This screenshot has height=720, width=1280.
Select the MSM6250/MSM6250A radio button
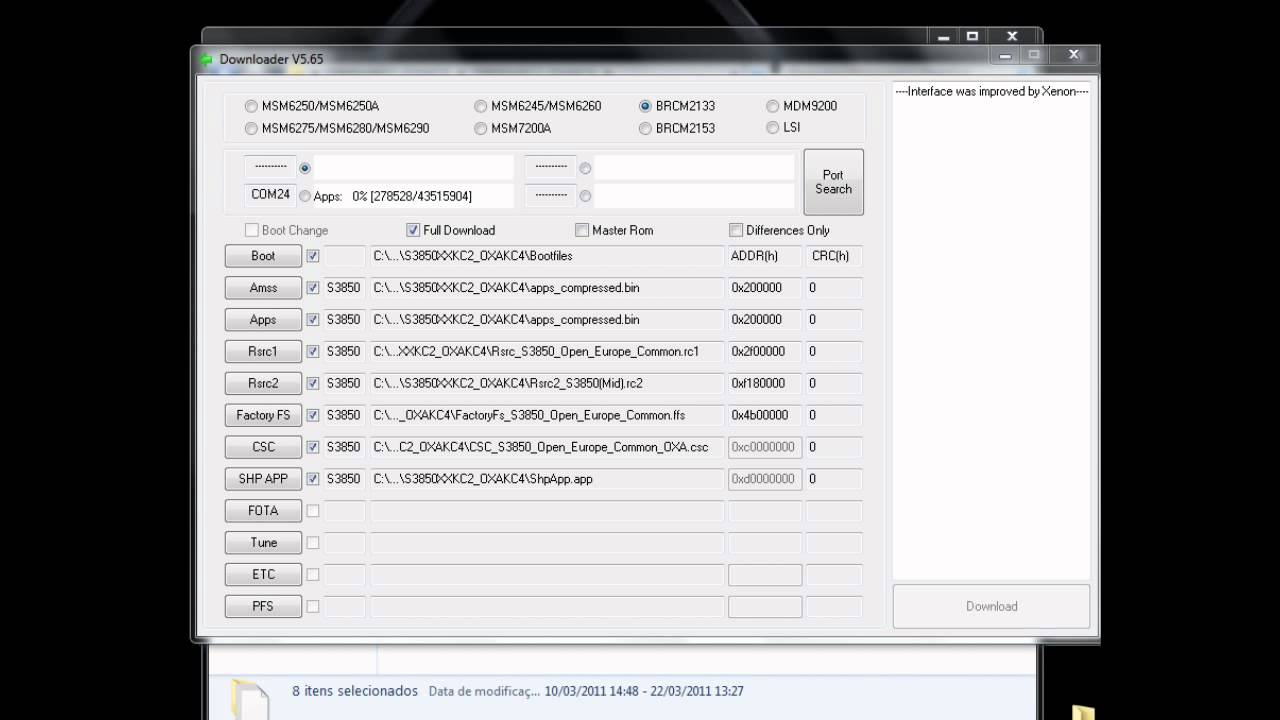pos(251,106)
